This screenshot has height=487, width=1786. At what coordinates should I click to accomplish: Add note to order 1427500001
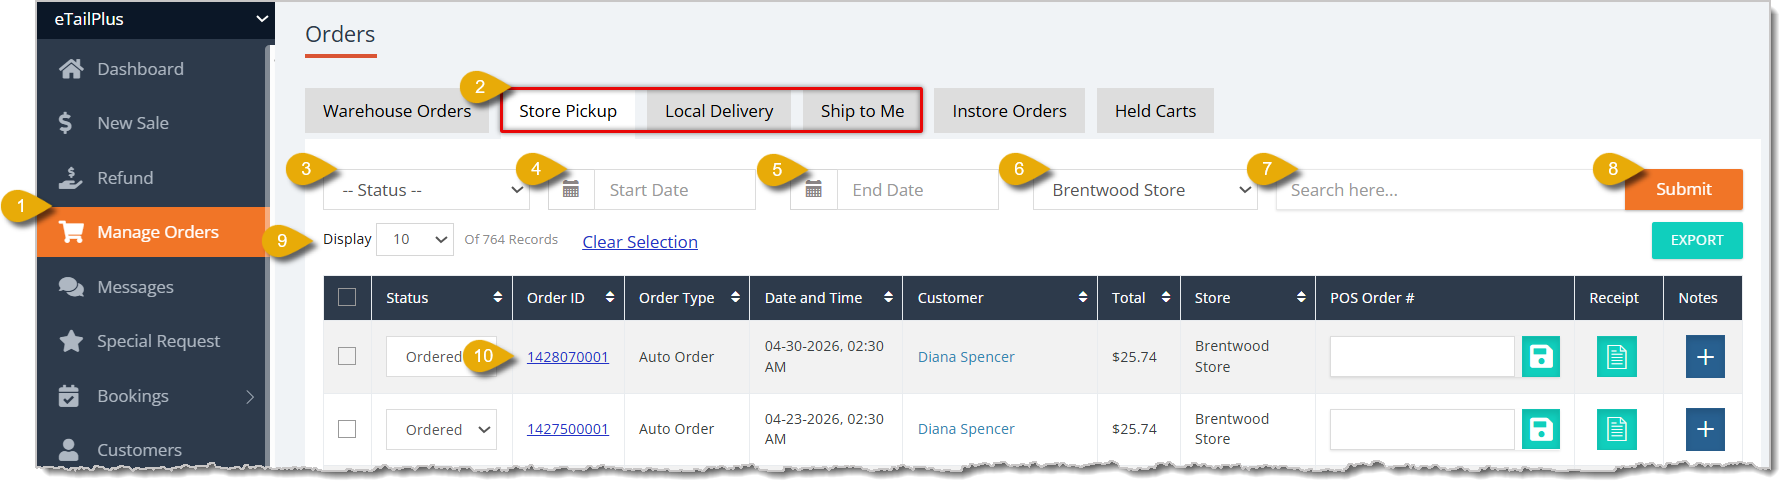(1705, 429)
